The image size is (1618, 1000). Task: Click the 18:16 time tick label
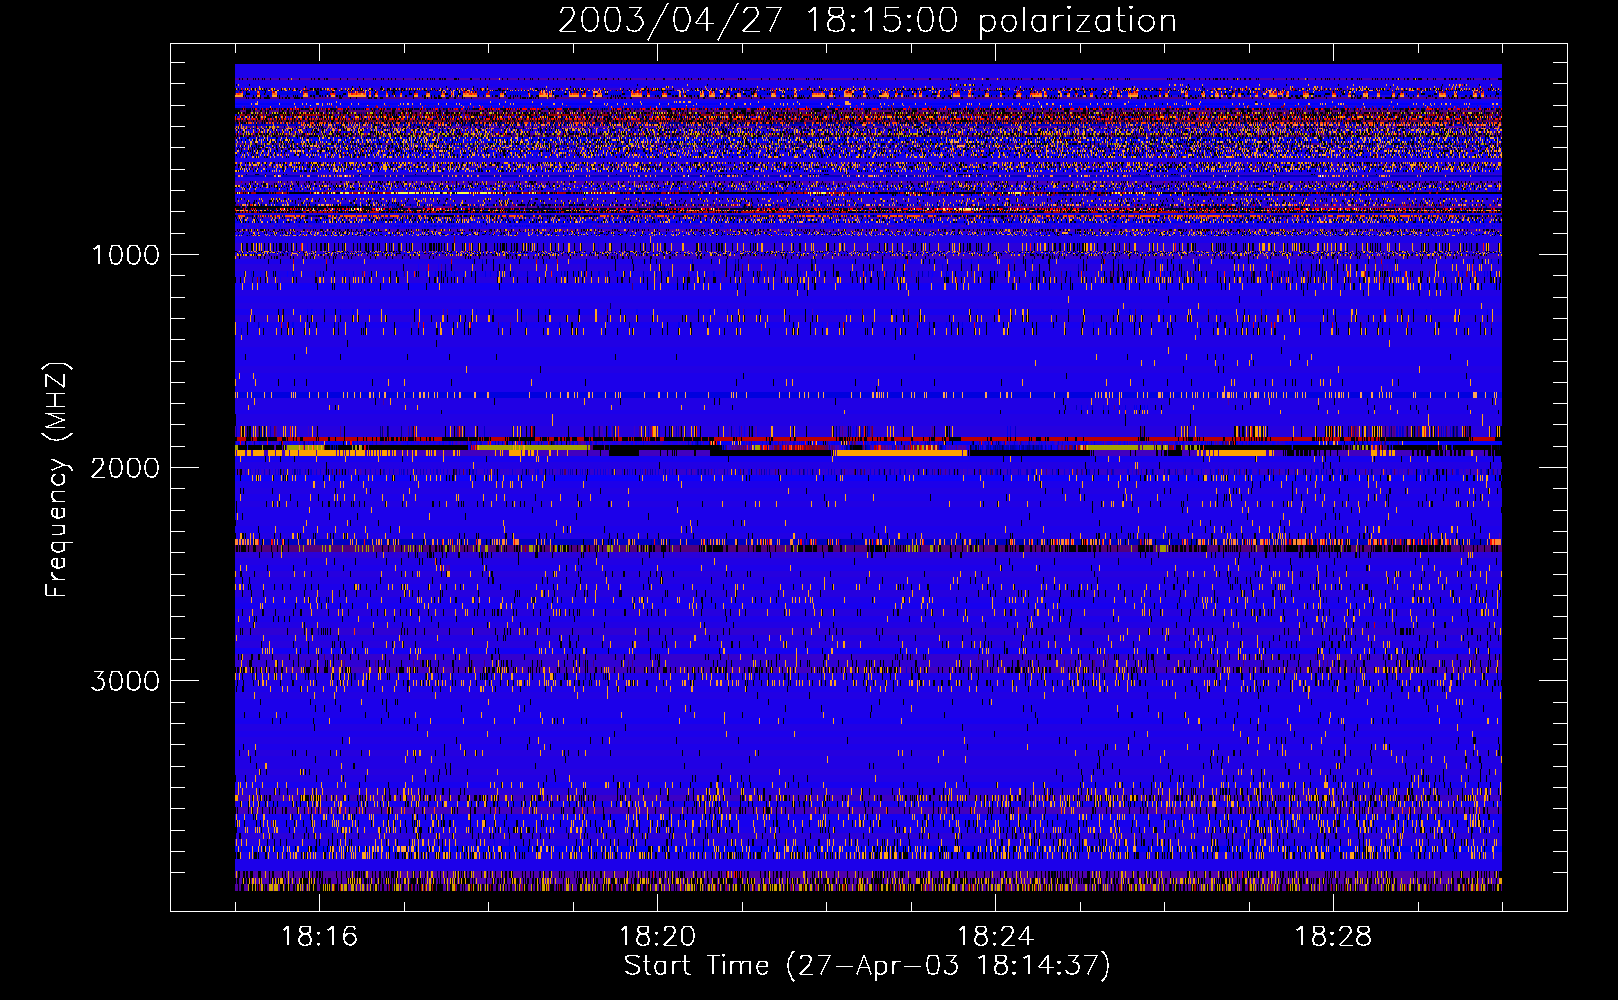click(x=319, y=937)
